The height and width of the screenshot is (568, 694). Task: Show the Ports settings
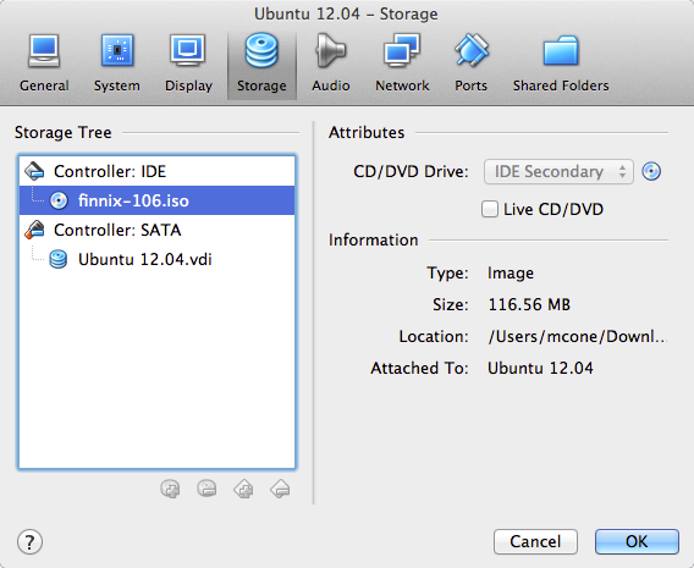(x=471, y=62)
